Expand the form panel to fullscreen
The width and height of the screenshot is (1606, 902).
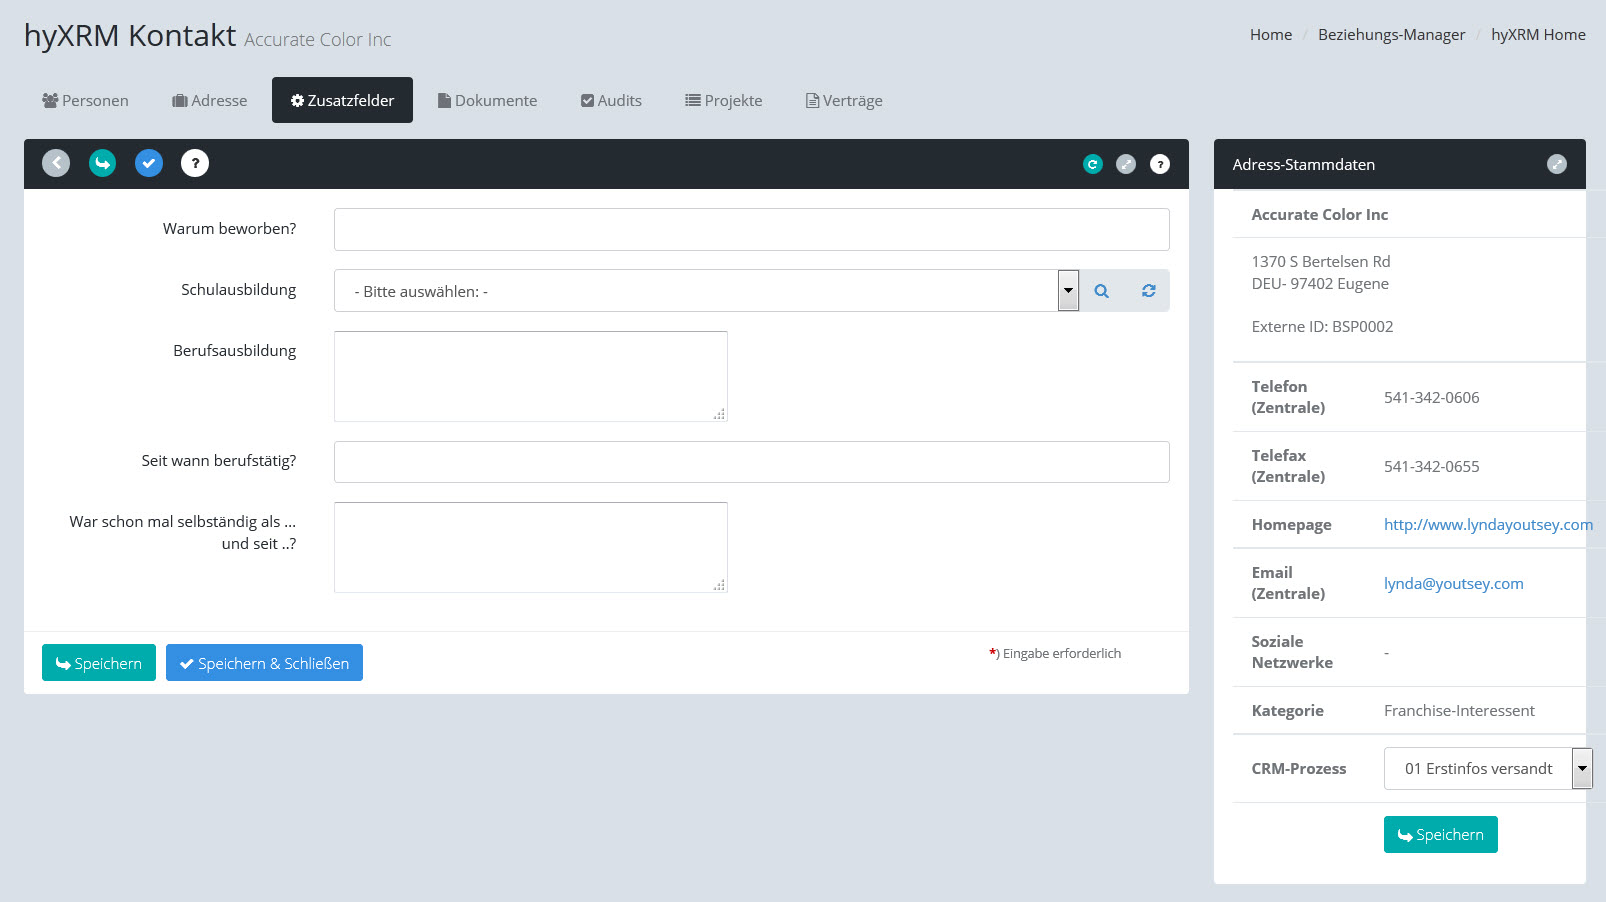coord(1126,164)
